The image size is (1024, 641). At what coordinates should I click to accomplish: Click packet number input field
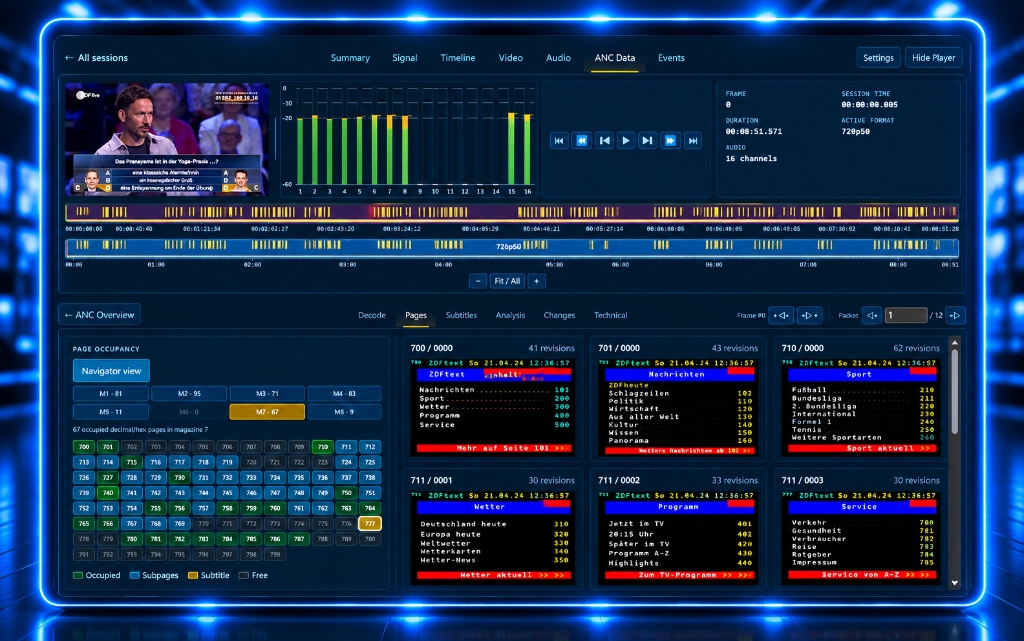coord(906,315)
